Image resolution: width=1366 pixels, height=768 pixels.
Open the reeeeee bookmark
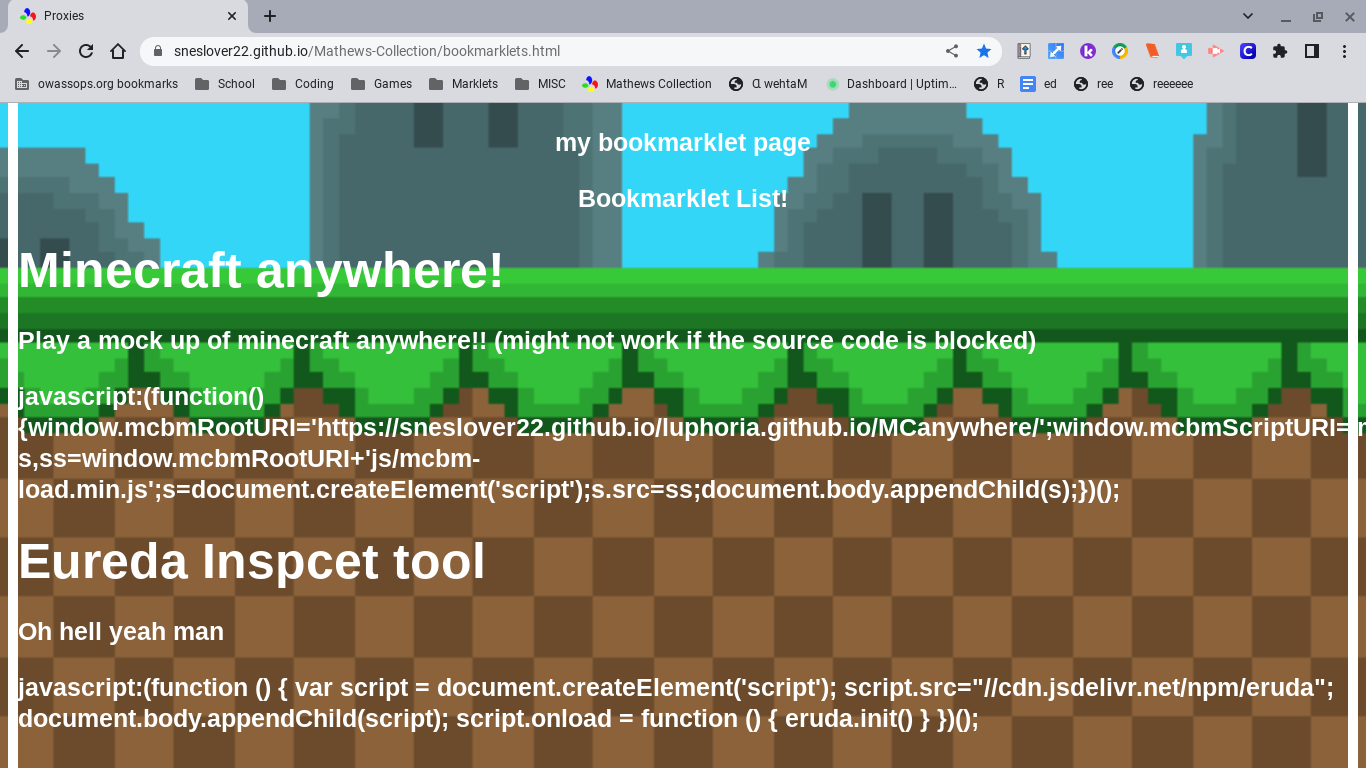tap(1161, 84)
